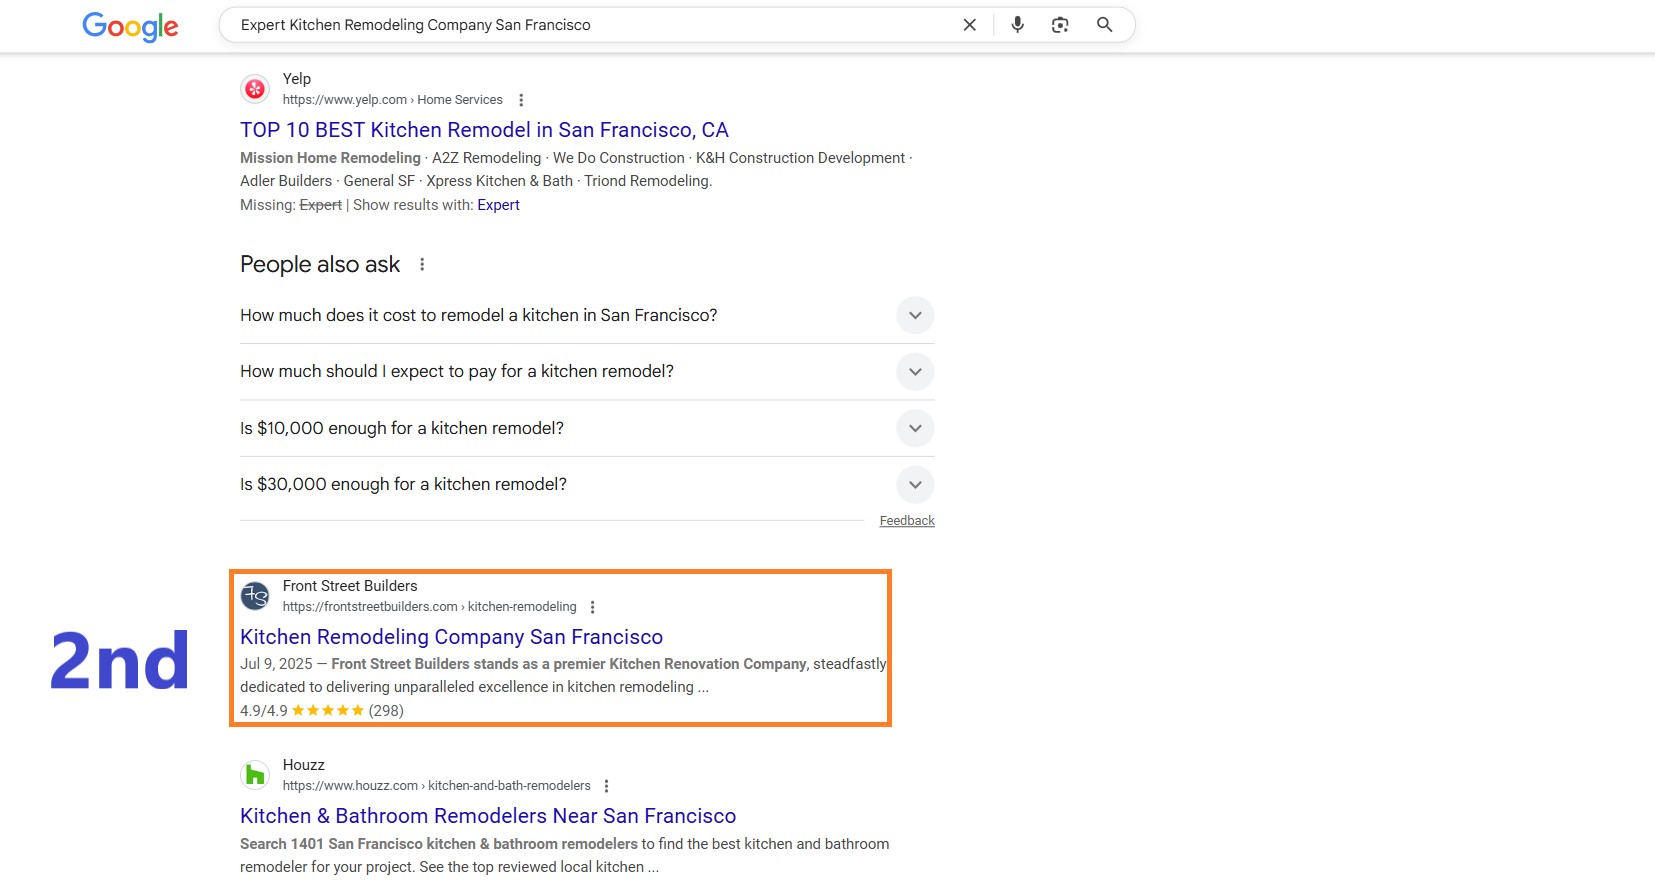Image resolution: width=1655 pixels, height=893 pixels.
Task: Open "TOP 10 BEST Kitchen Remodel in San Francisco" link
Action: tap(484, 130)
